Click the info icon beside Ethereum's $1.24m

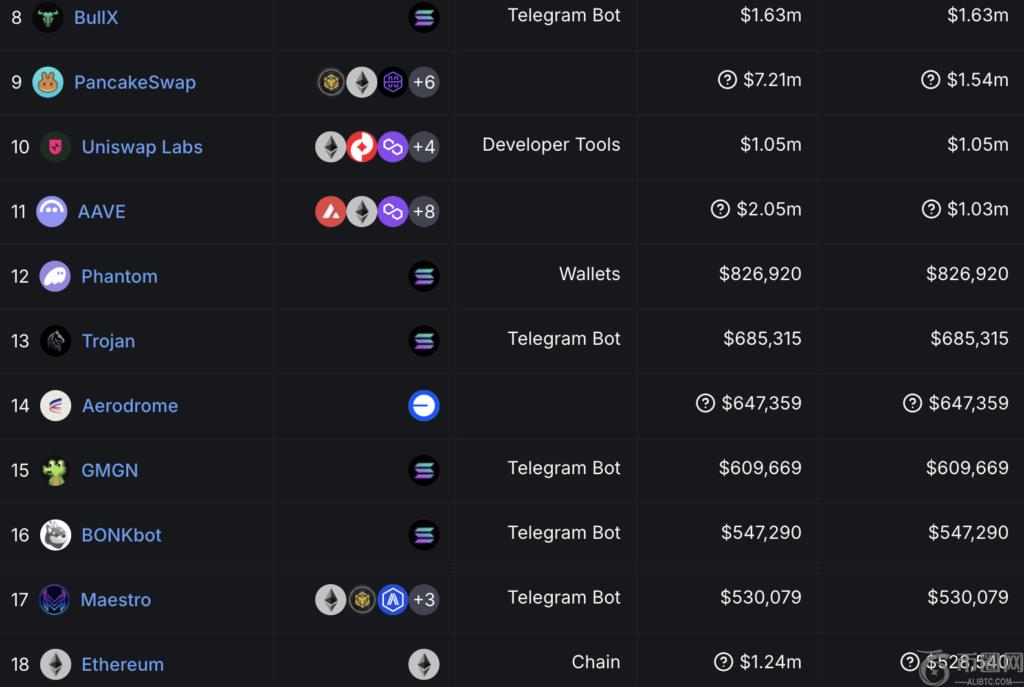pos(724,662)
